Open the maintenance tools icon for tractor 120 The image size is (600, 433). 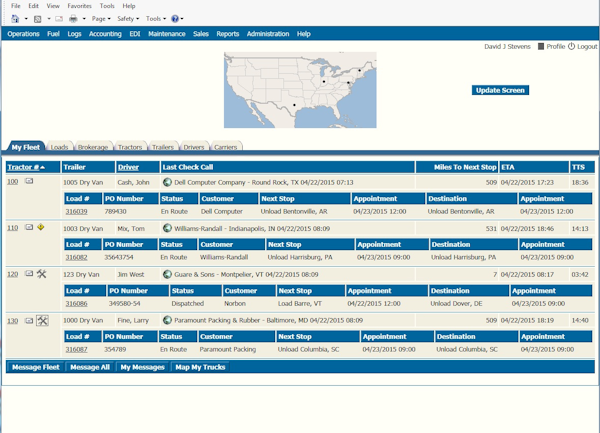[x=42, y=274]
